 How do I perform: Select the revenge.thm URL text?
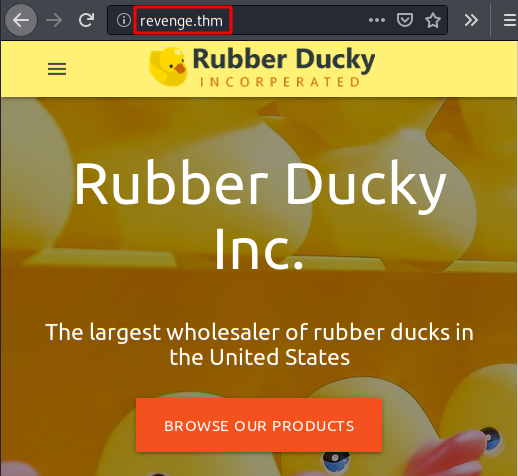pyautogui.click(x=181, y=21)
